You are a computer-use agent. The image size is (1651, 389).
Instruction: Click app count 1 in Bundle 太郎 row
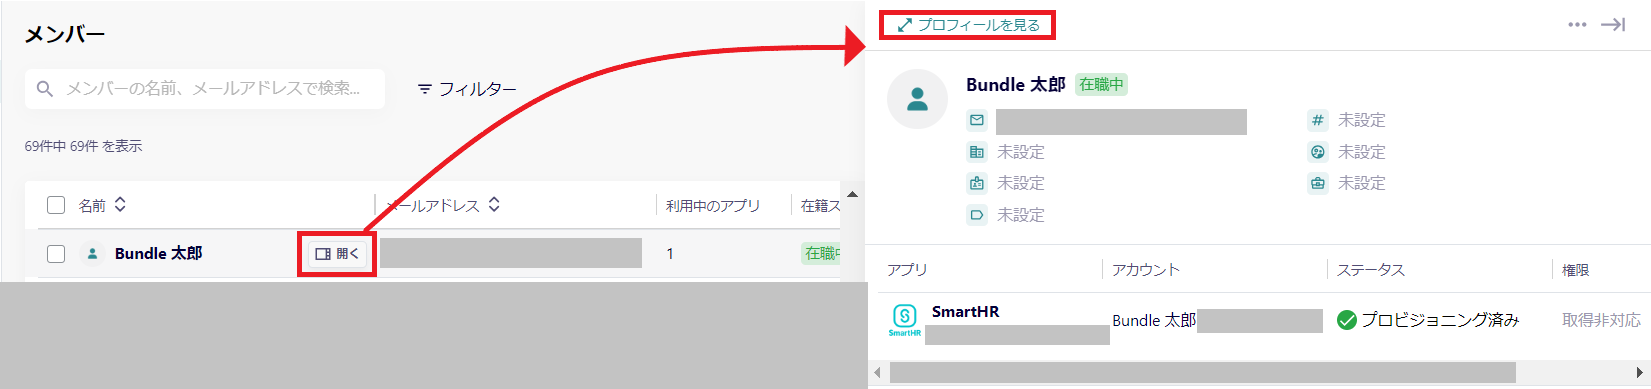[670, 254]
